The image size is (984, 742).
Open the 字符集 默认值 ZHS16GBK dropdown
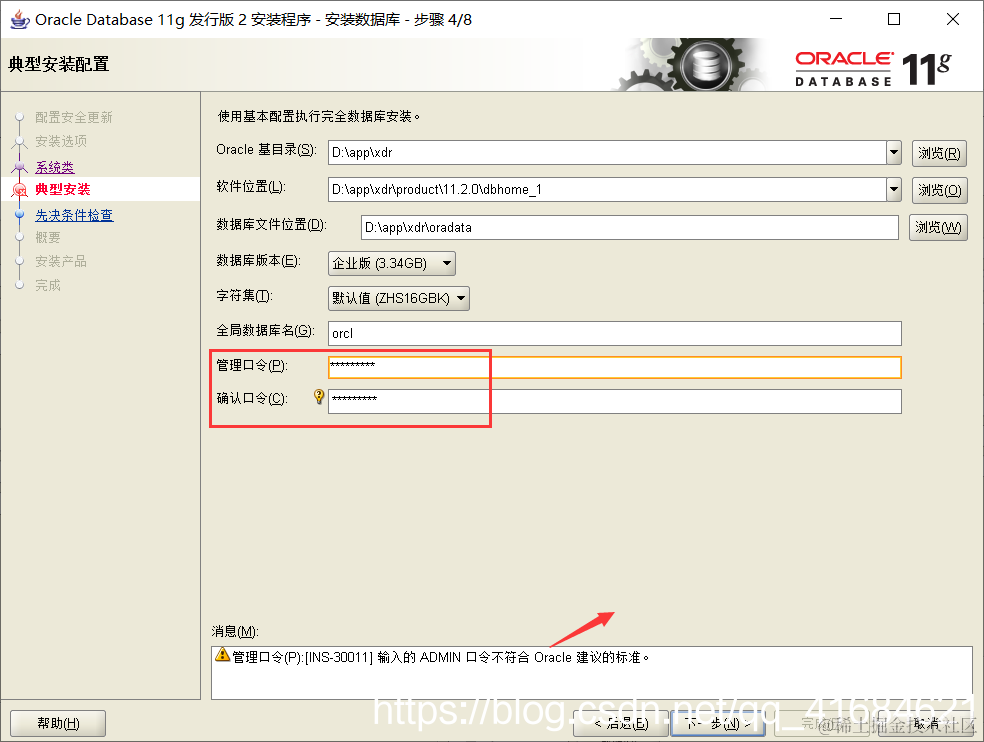[x=398, y=299]
